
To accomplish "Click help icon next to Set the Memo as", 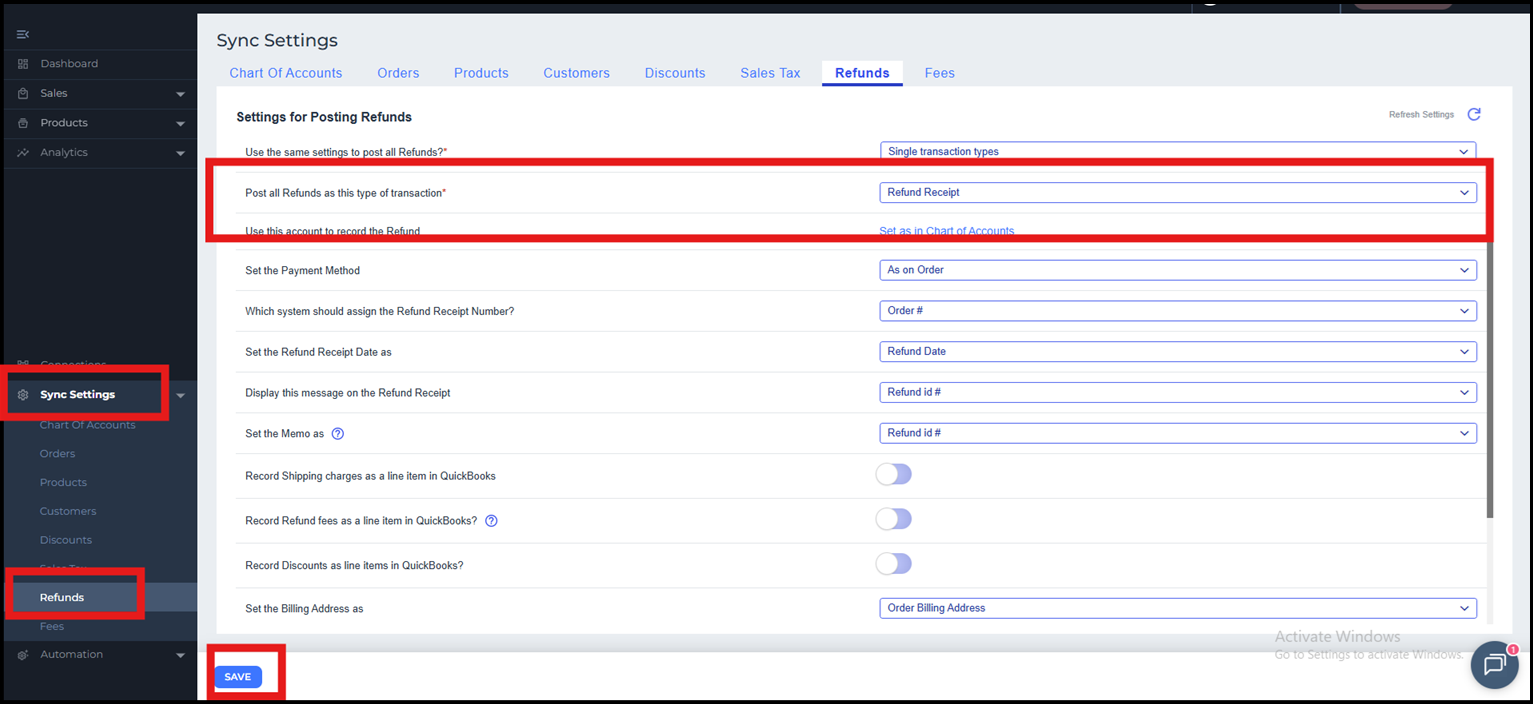I will click(x=338, y=434).
